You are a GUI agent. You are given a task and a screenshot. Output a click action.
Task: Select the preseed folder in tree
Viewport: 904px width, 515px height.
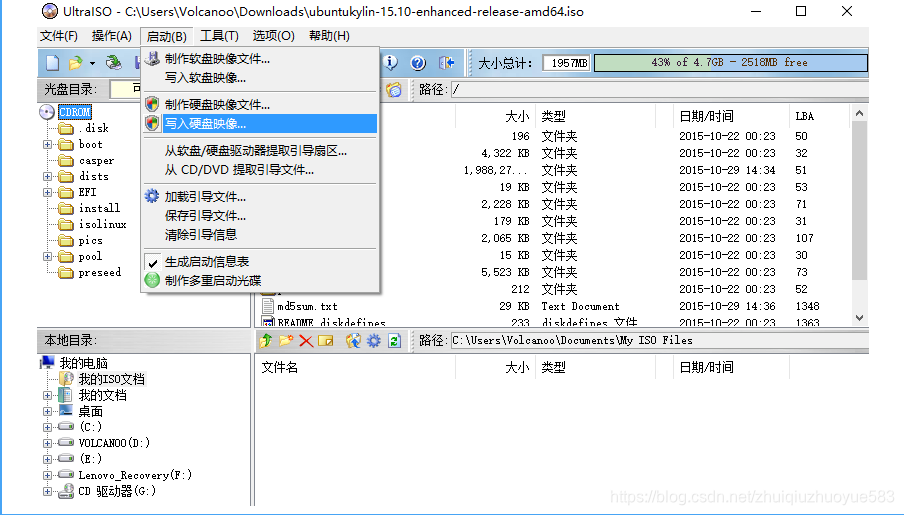click(x=100, y=272)
